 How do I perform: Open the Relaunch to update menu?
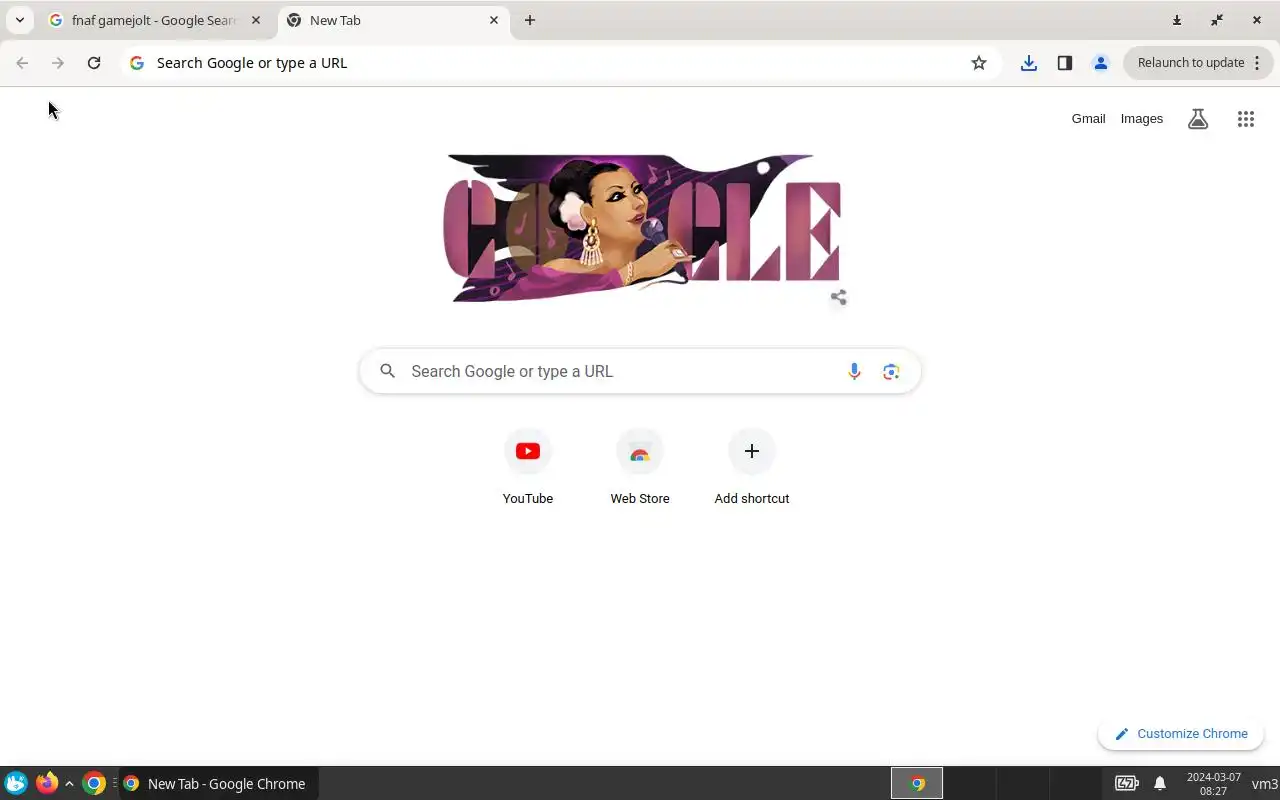coord(1199,63)
